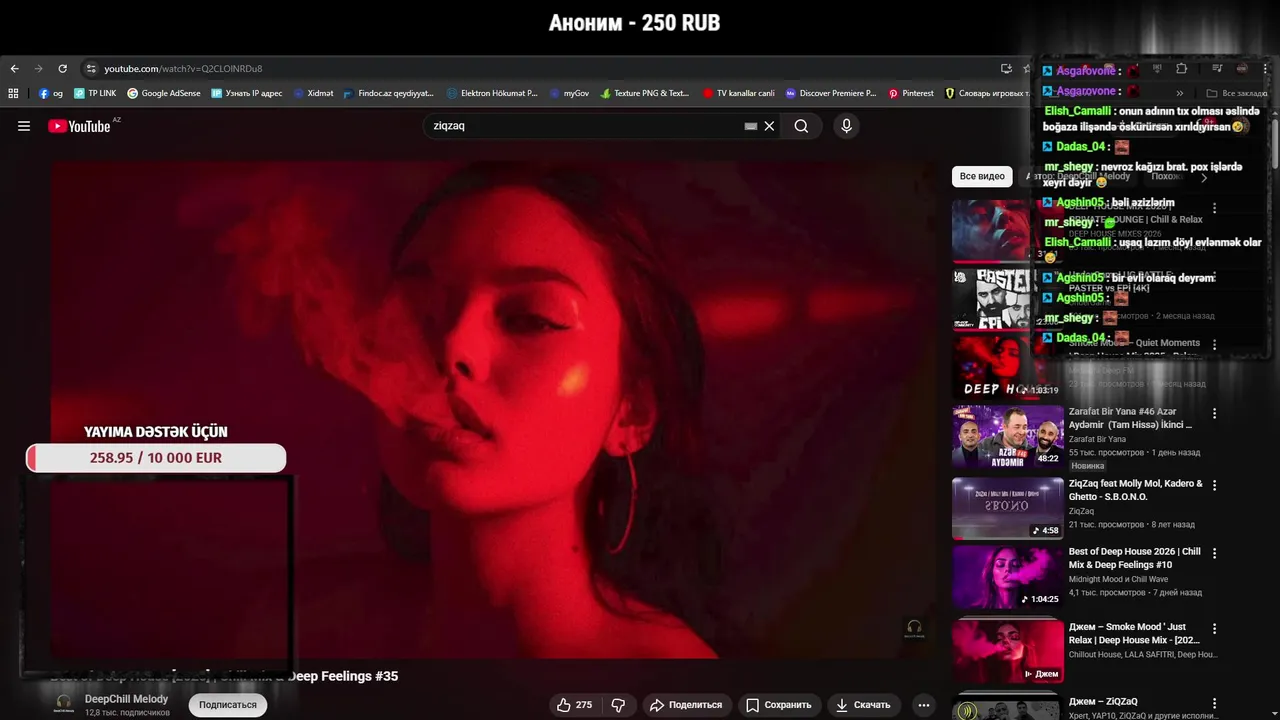This screenshot has width=1280, height=720.
Task: Open the Узнать IP адрес bookmark
Action: [247, 93]
